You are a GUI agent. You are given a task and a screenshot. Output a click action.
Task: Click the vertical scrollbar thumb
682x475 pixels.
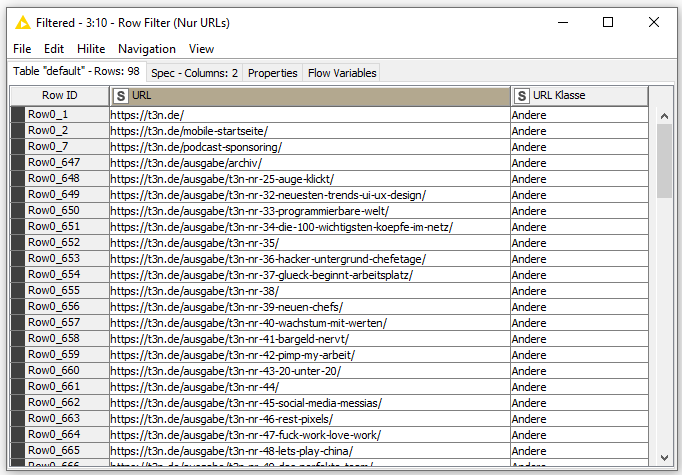pos(664,161)
